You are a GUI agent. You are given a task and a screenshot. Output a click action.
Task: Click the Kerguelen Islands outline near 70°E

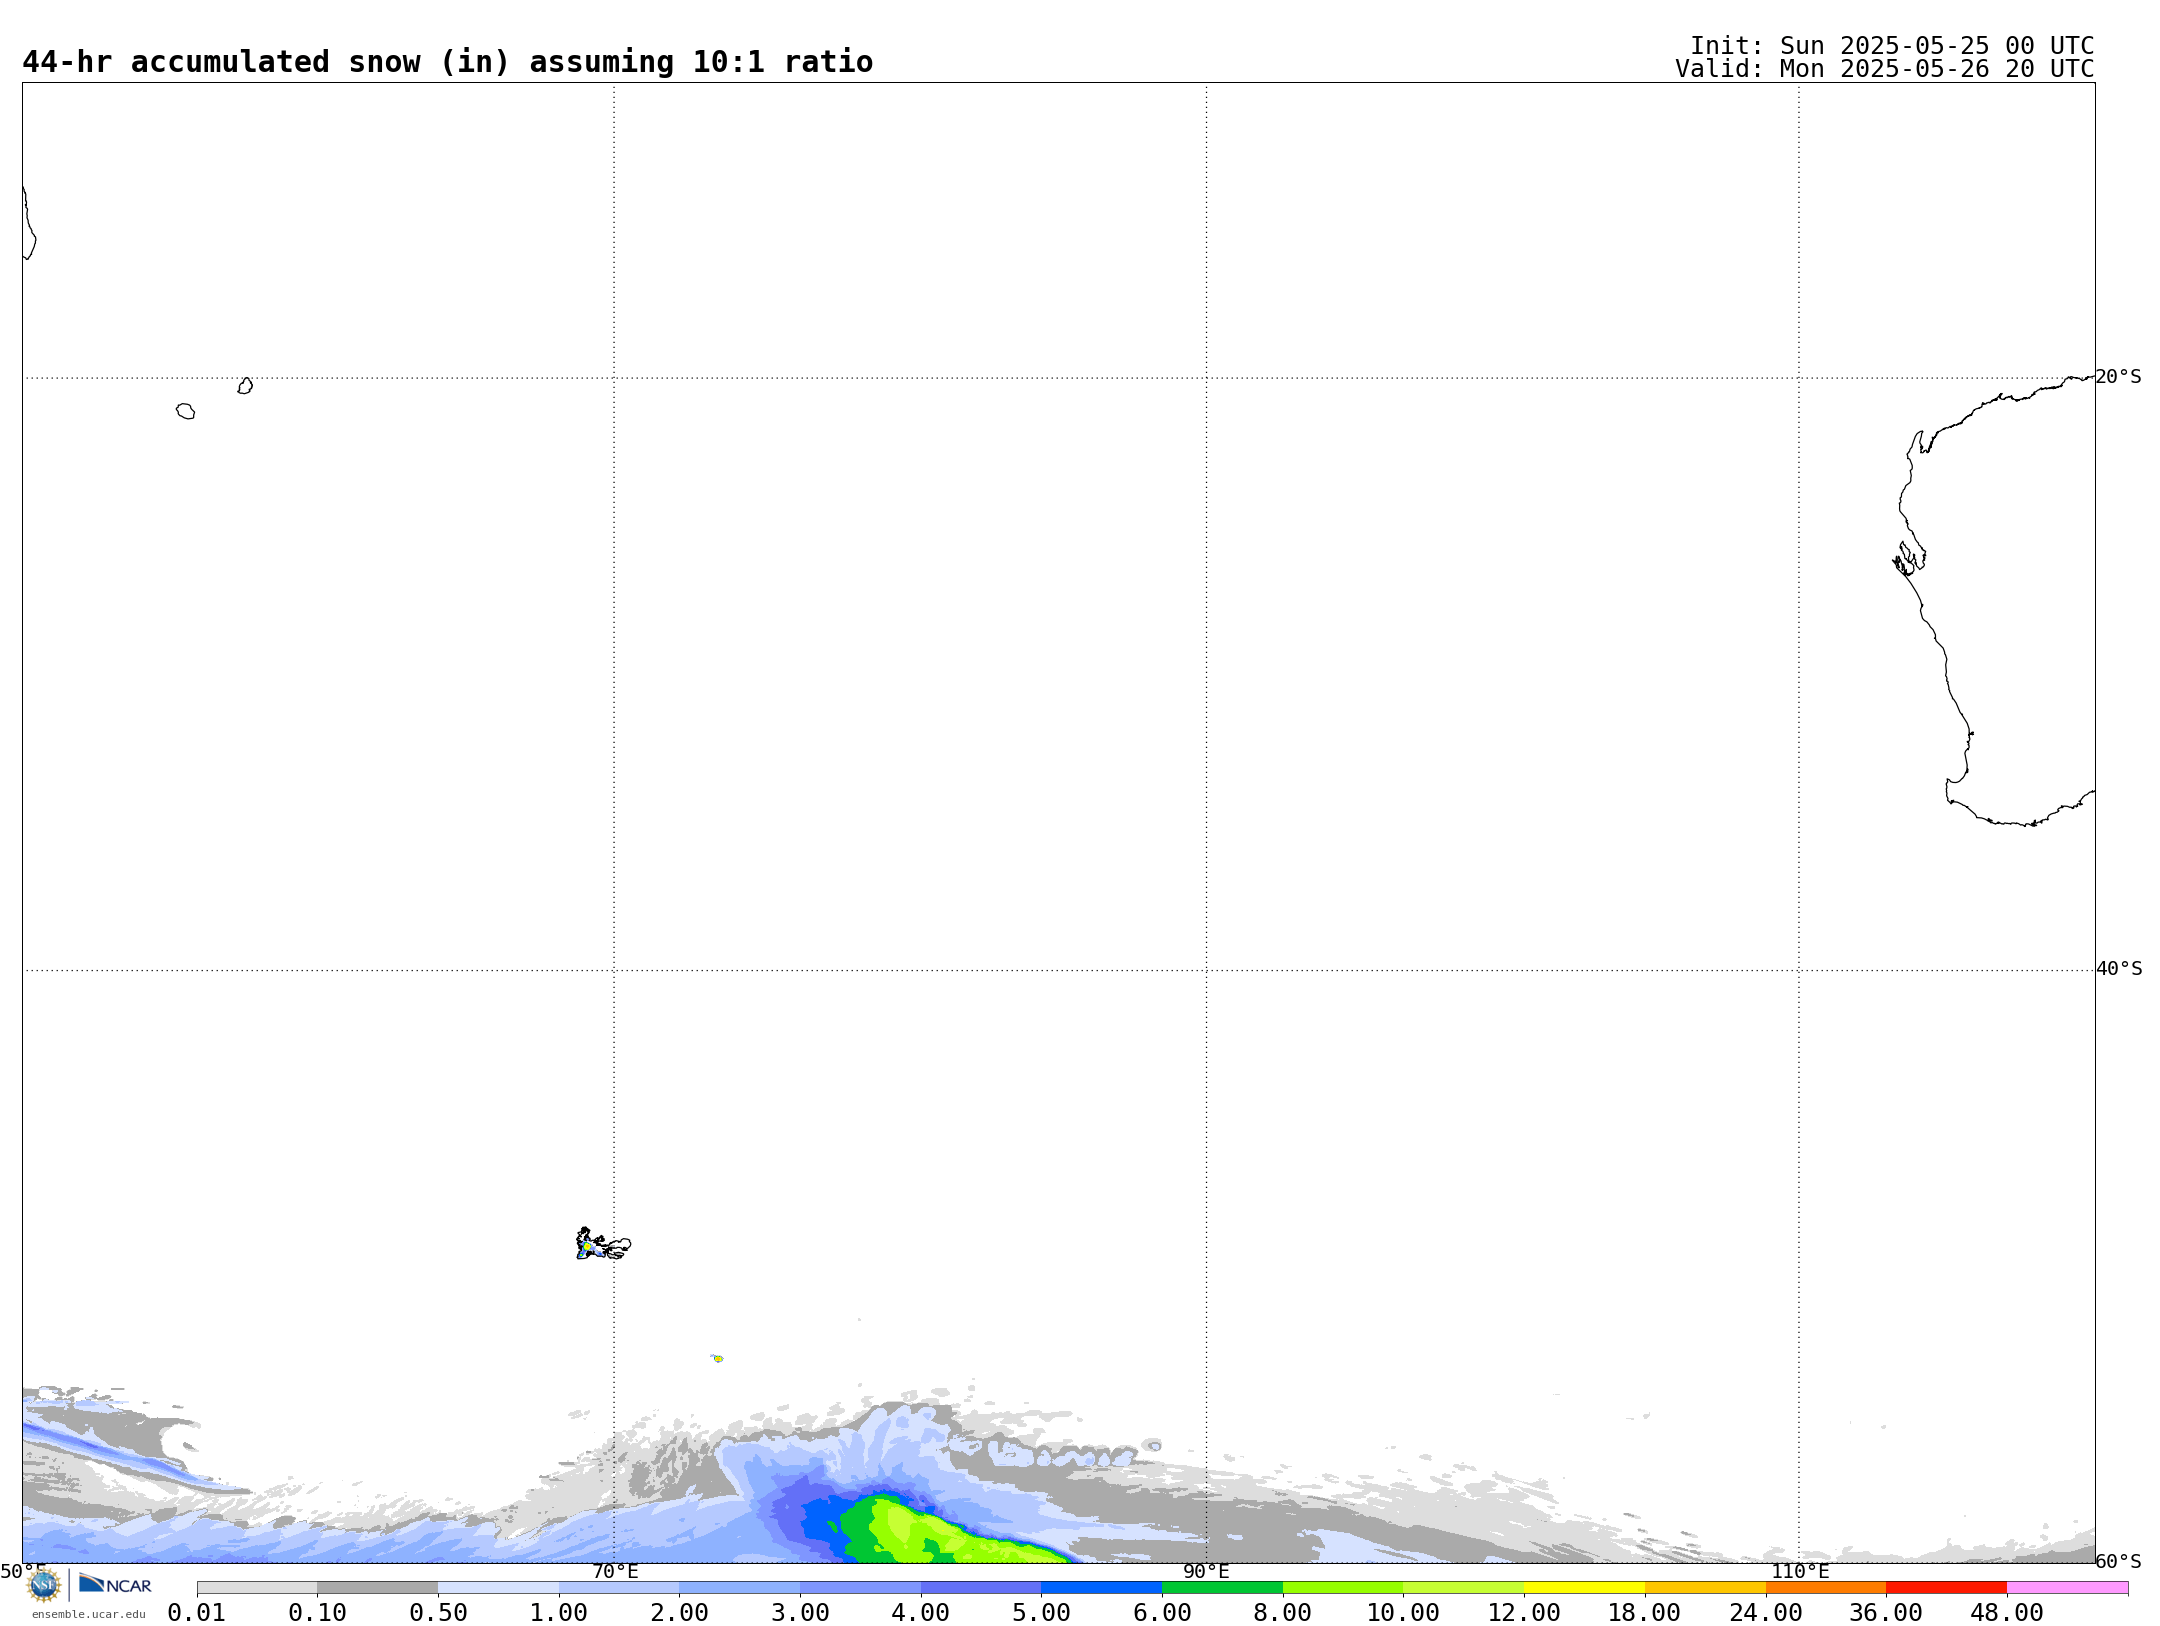tap(603, 1244)
